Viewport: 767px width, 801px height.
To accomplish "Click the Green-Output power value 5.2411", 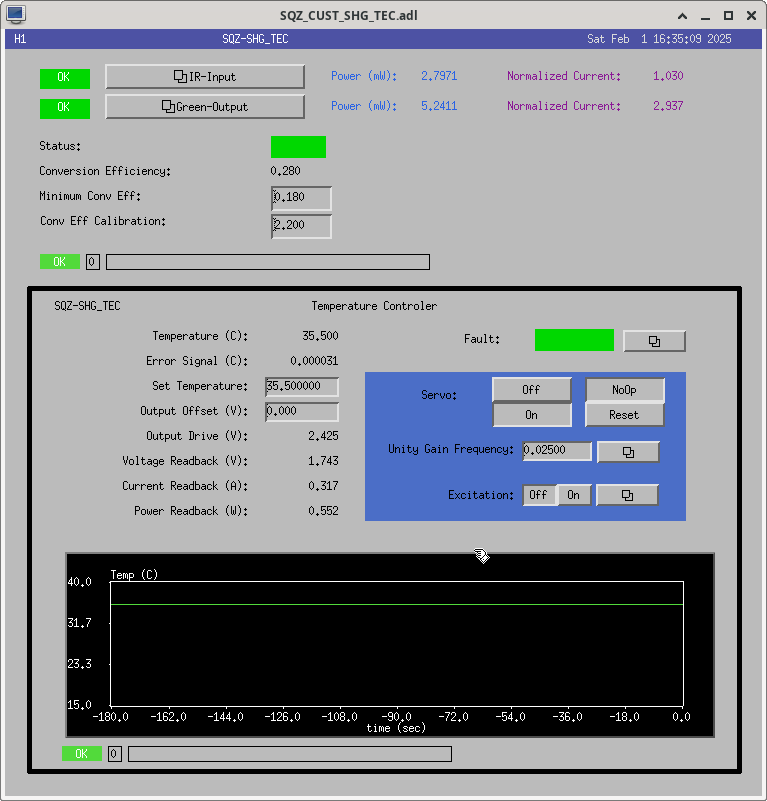I will (x=439, y=106).
